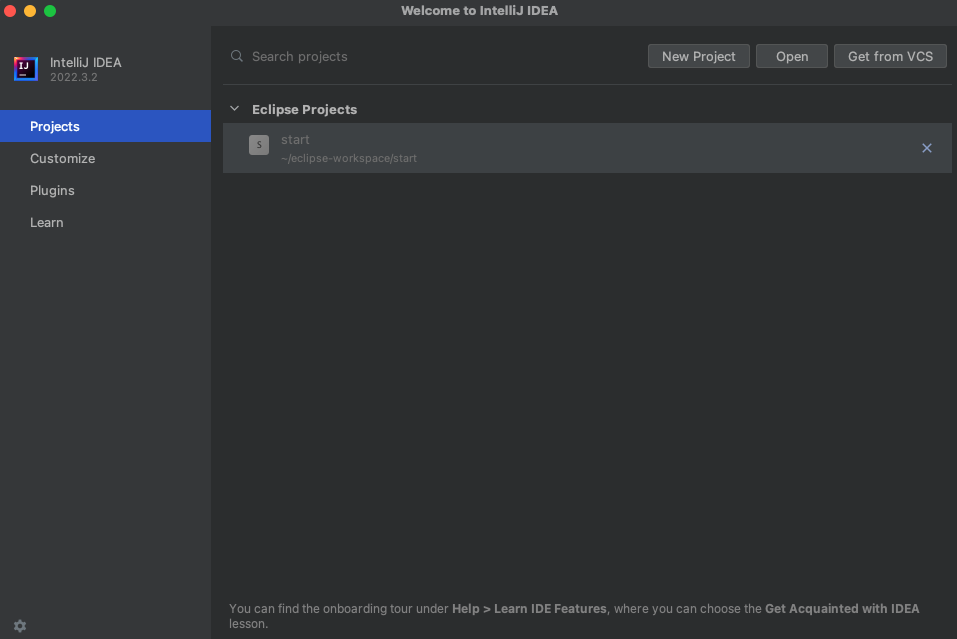957x639 pixels.
Task: Maximize window with green button
Action: (50, 11)
